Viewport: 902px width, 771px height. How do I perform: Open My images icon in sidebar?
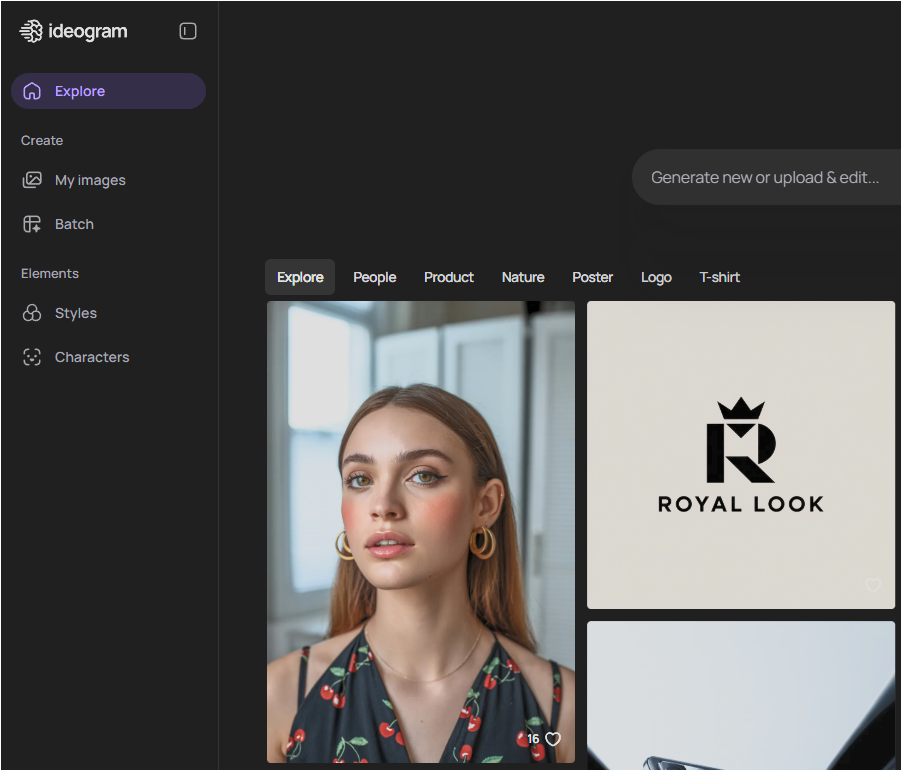[x=32, y=180]
